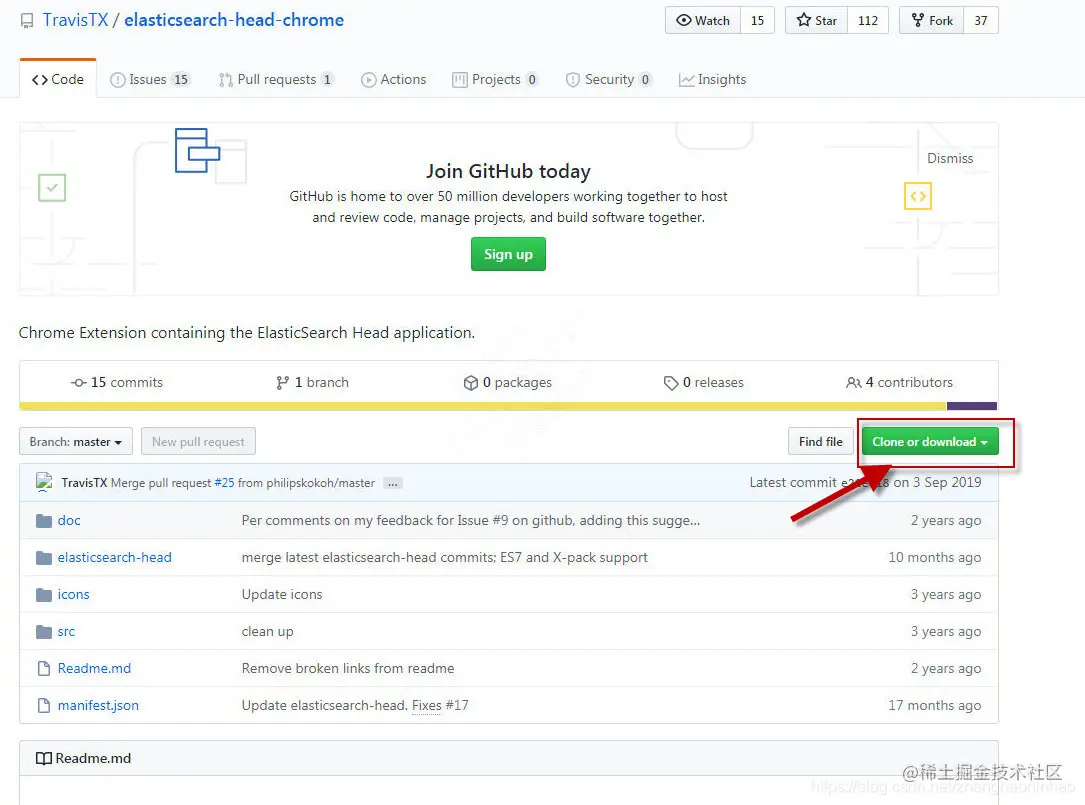The width and height of the screenshot is (1085, 805).
Task: Open the Readme.md file
Action: pos(94,669)
